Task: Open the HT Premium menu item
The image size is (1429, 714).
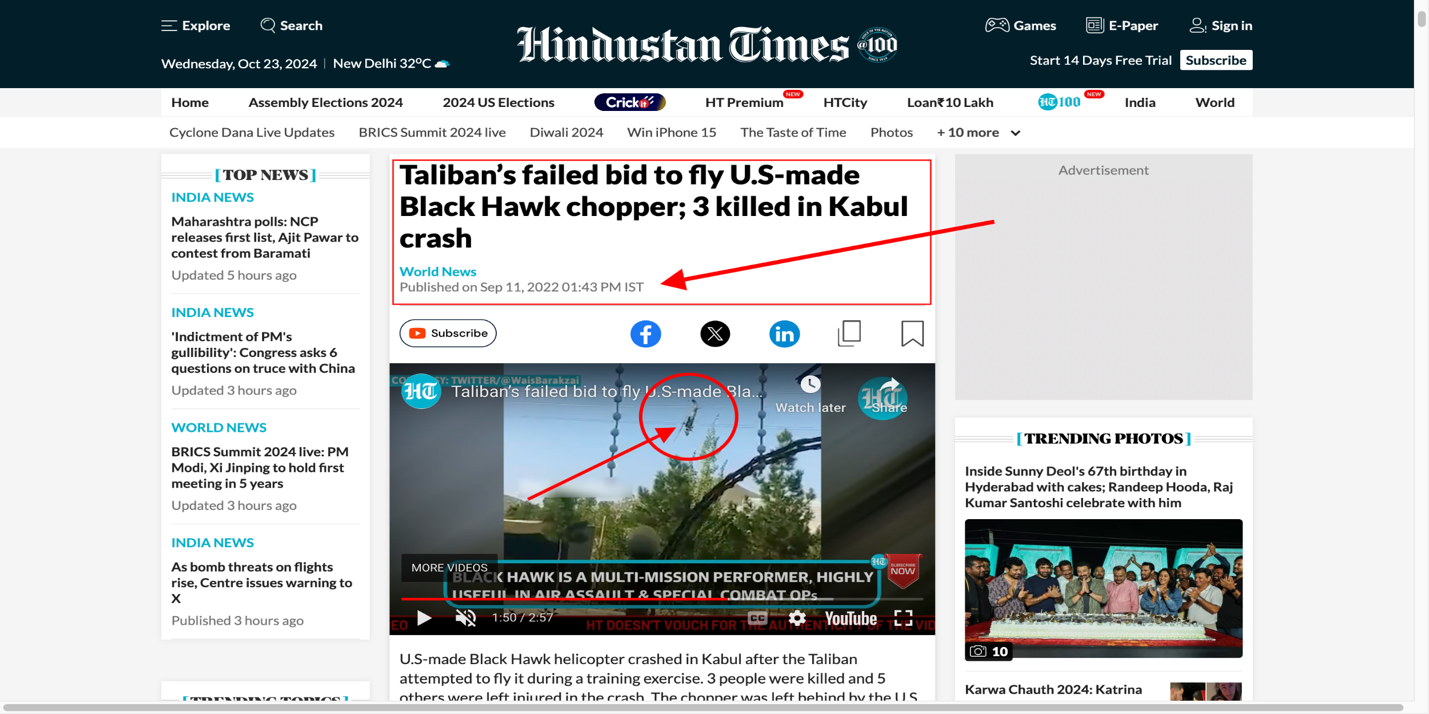Action: click(744, 102)
